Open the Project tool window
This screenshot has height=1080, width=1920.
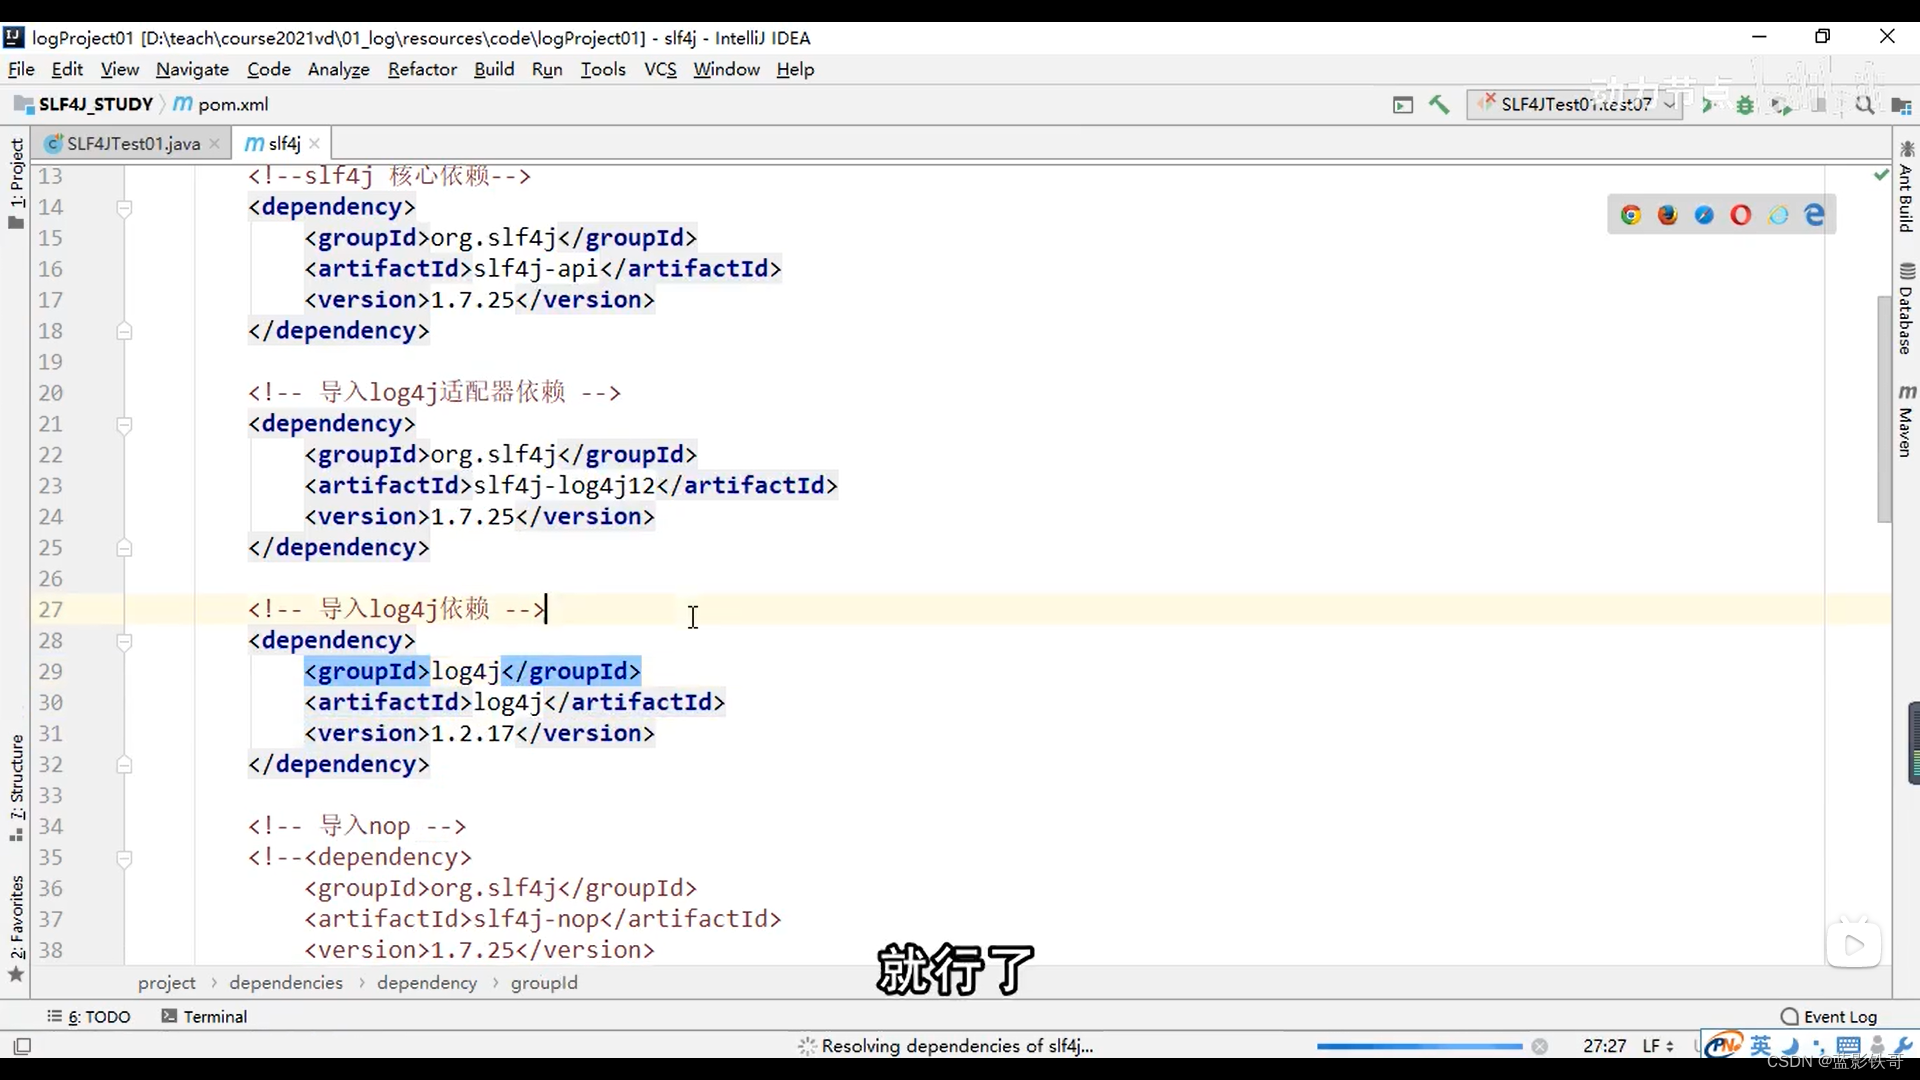point(16,183)
